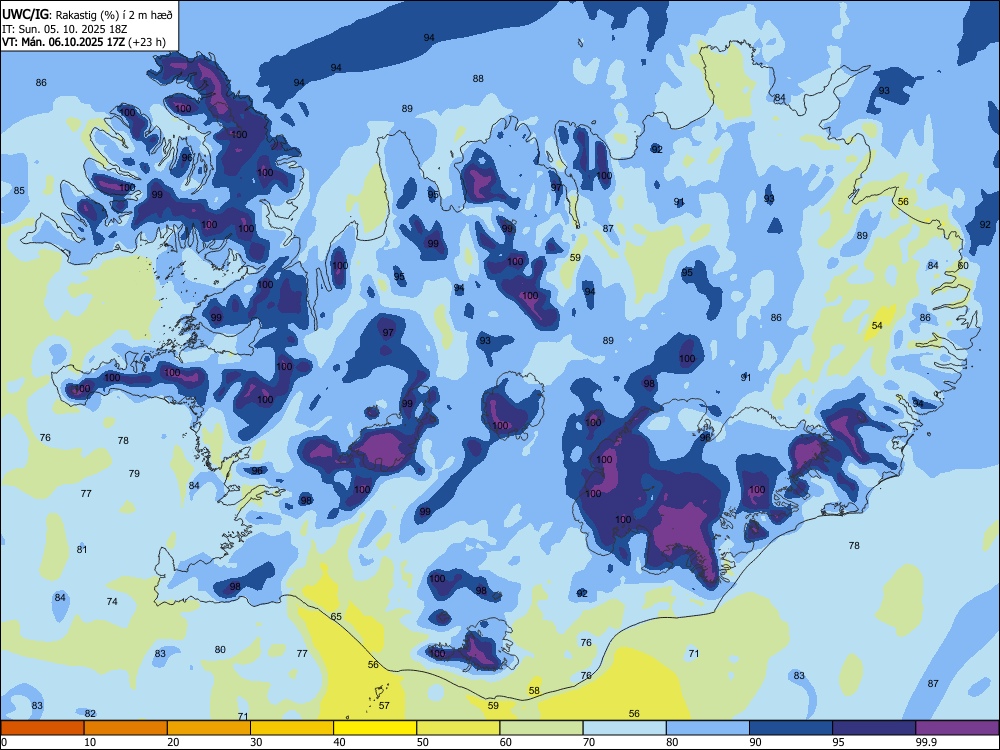Click the 95–99.9 indigo legend band
Image resolution: width=1000 pixels, height=750 pixels.
click(x=874, y=728)
